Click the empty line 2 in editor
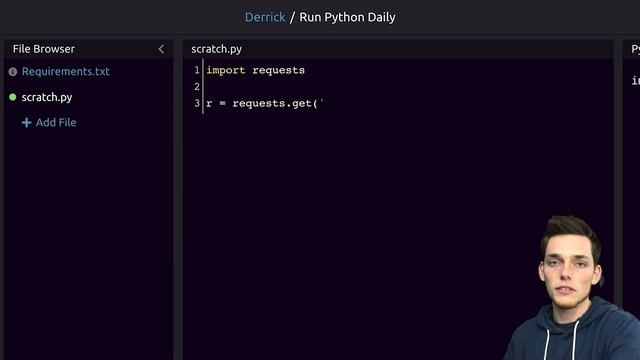Screen dimensions: 640x360 tap(408, 87)
